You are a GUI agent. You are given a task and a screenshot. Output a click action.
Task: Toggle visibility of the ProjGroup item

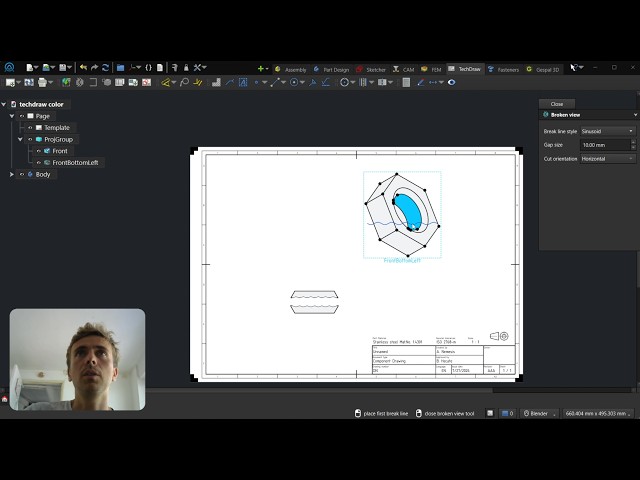click(30, 140)
